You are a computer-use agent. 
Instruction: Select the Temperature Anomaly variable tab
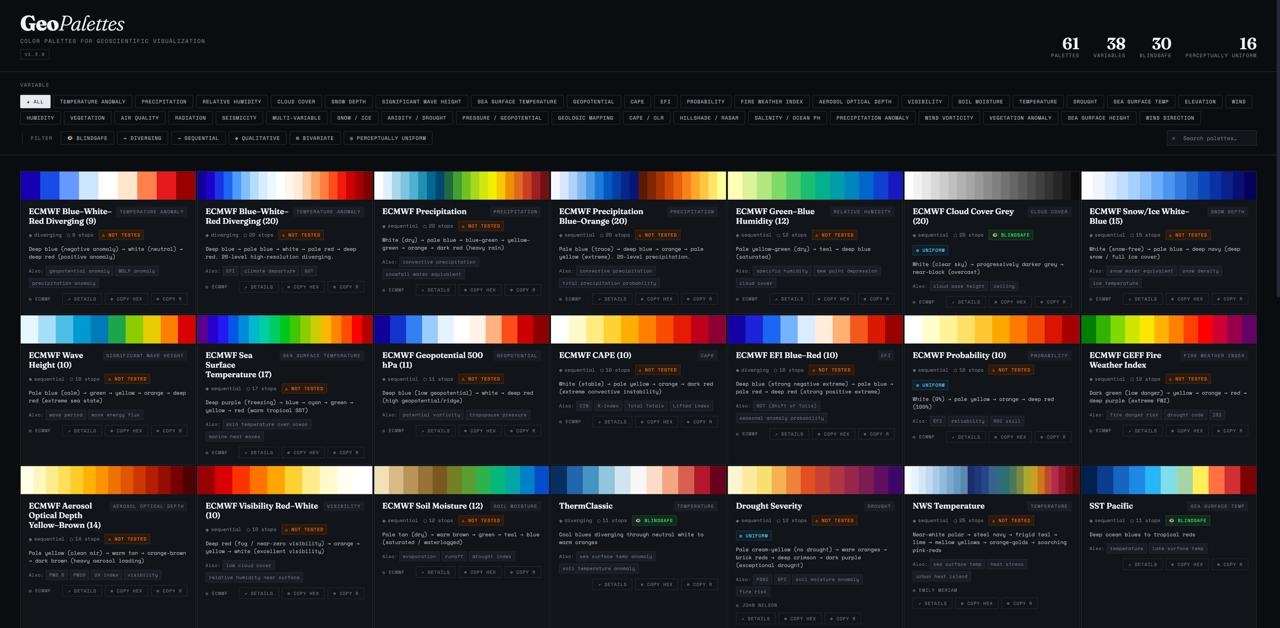pyautogui.click(x=93, y=101)
